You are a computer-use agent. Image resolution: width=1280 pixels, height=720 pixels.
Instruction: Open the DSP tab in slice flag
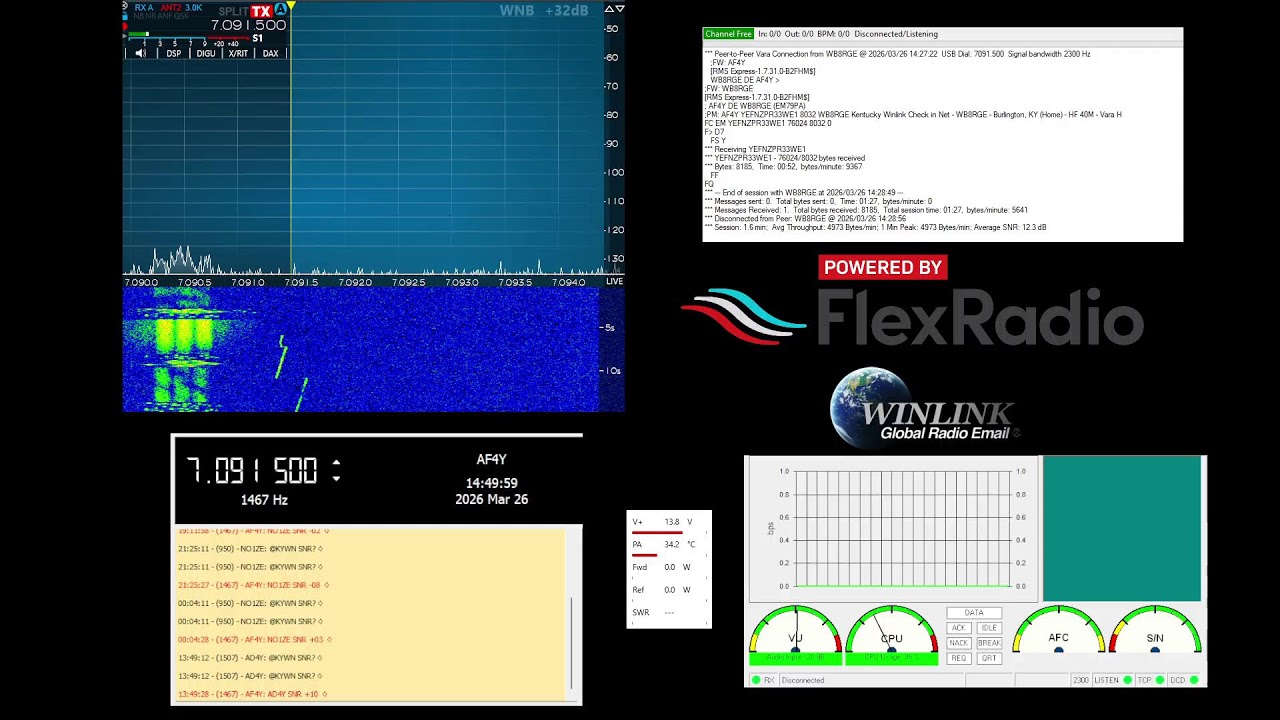(x=174, y=53)
